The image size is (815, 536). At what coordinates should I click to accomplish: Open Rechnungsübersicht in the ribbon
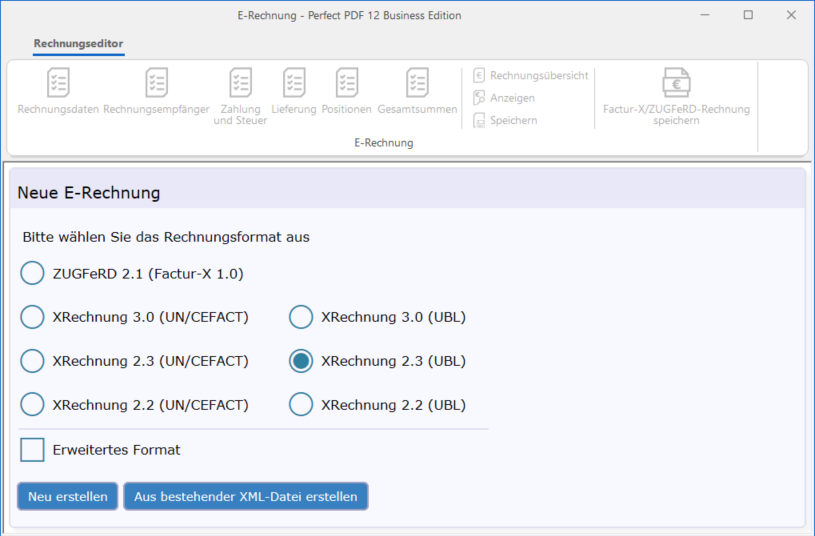pos(531,76)
